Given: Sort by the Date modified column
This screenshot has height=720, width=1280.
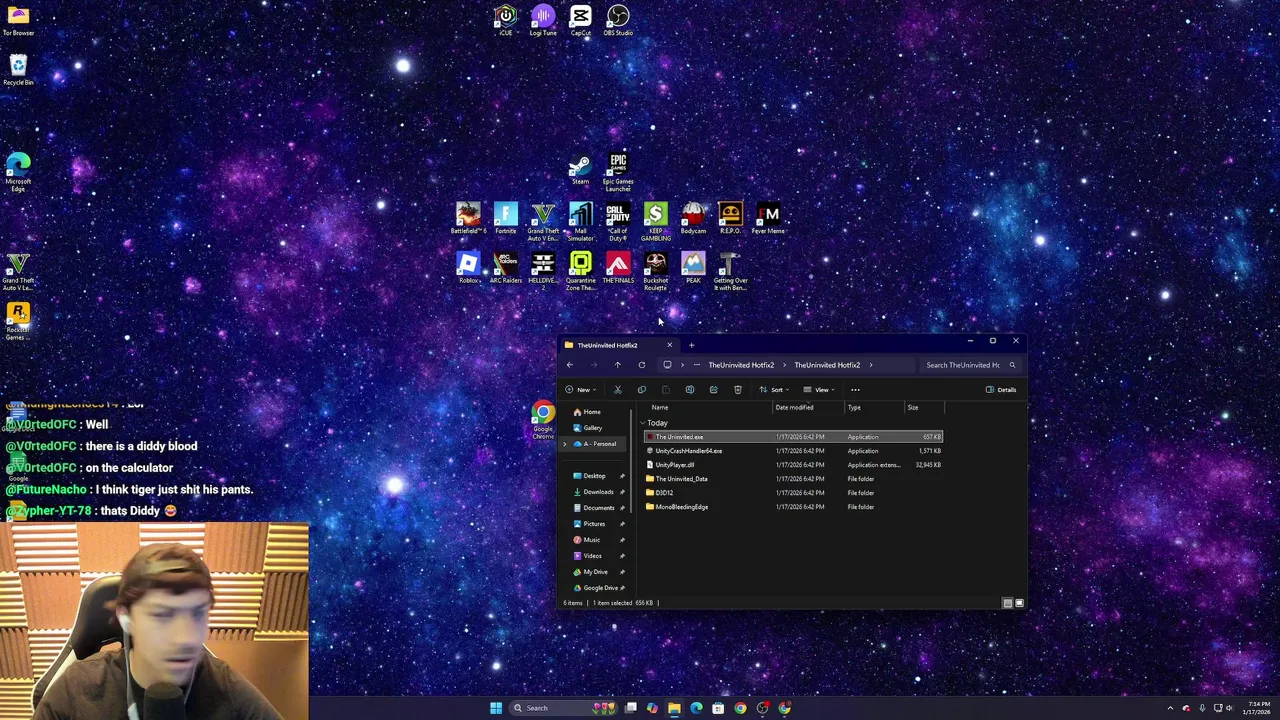Looking at the screenshot, I should click(794, 407).
